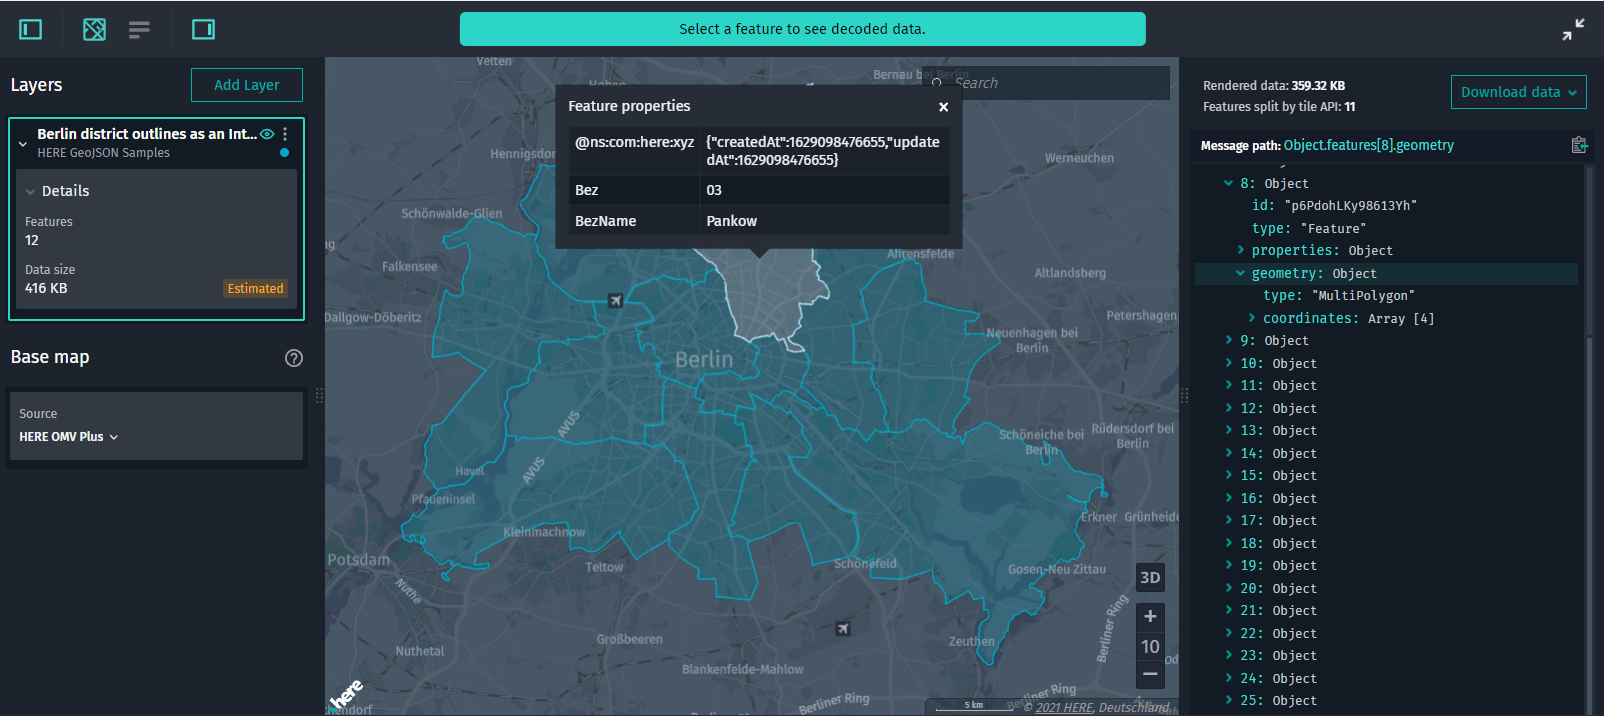Click the Object.features[8].geometry path link
The width and height of the screenshot is (1604, 716).
click(x=1369, y=145)
